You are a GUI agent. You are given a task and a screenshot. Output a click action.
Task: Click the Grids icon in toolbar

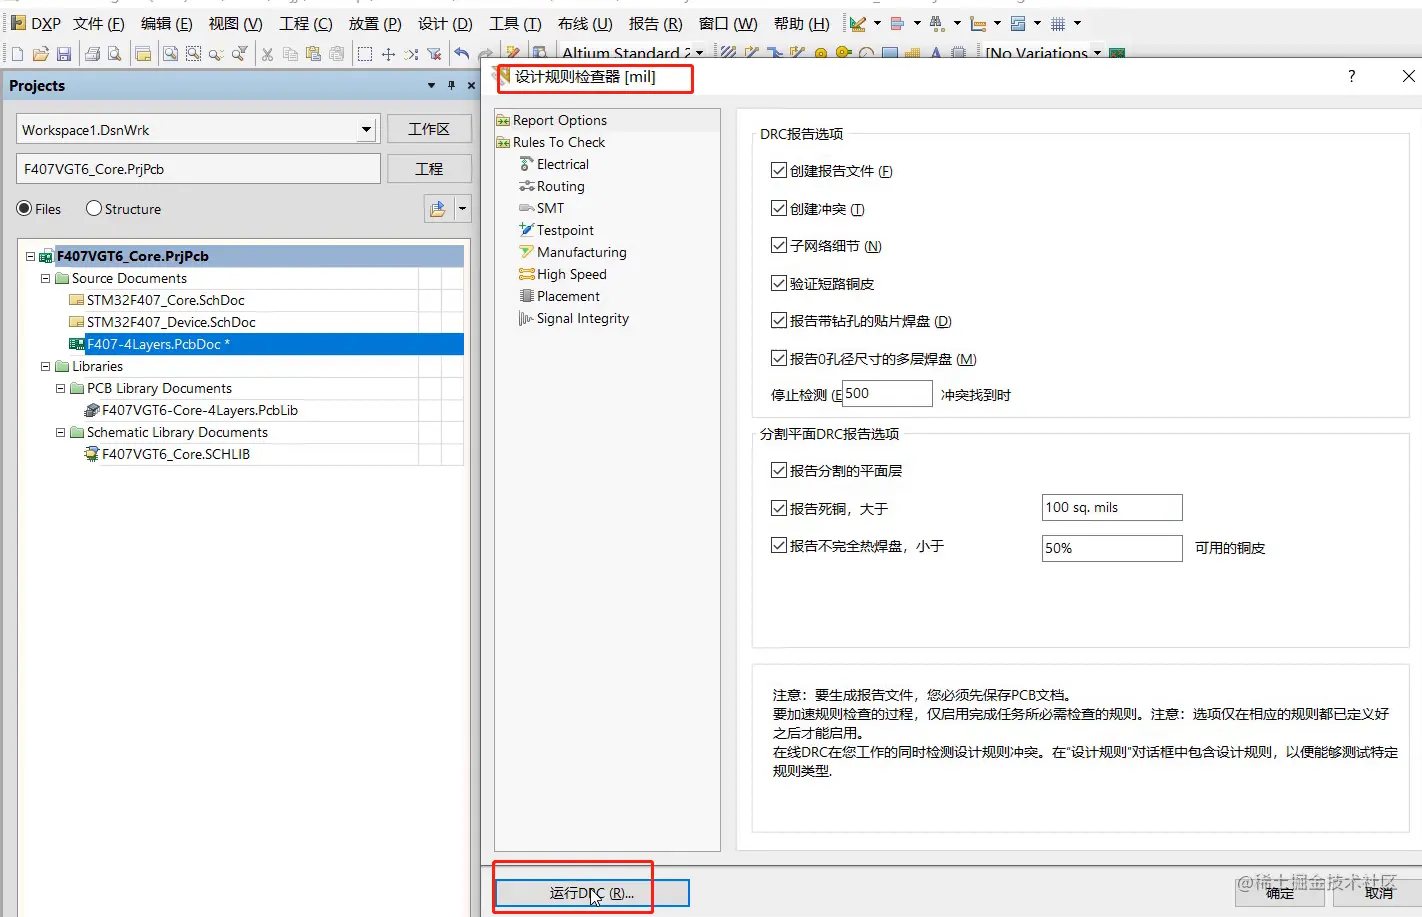pos(1058,23)
